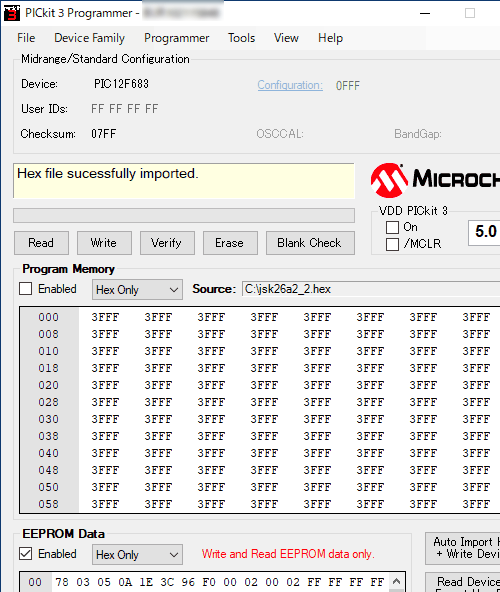The height and width of the screenshot is (592, 500).
Task: Click the Read button
Action: (41, 243)
